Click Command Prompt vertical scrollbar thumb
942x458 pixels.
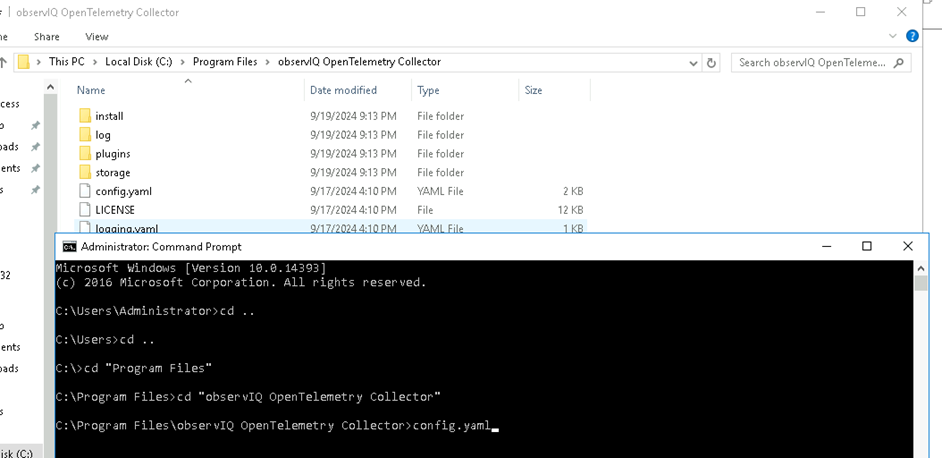coord(920,284)
